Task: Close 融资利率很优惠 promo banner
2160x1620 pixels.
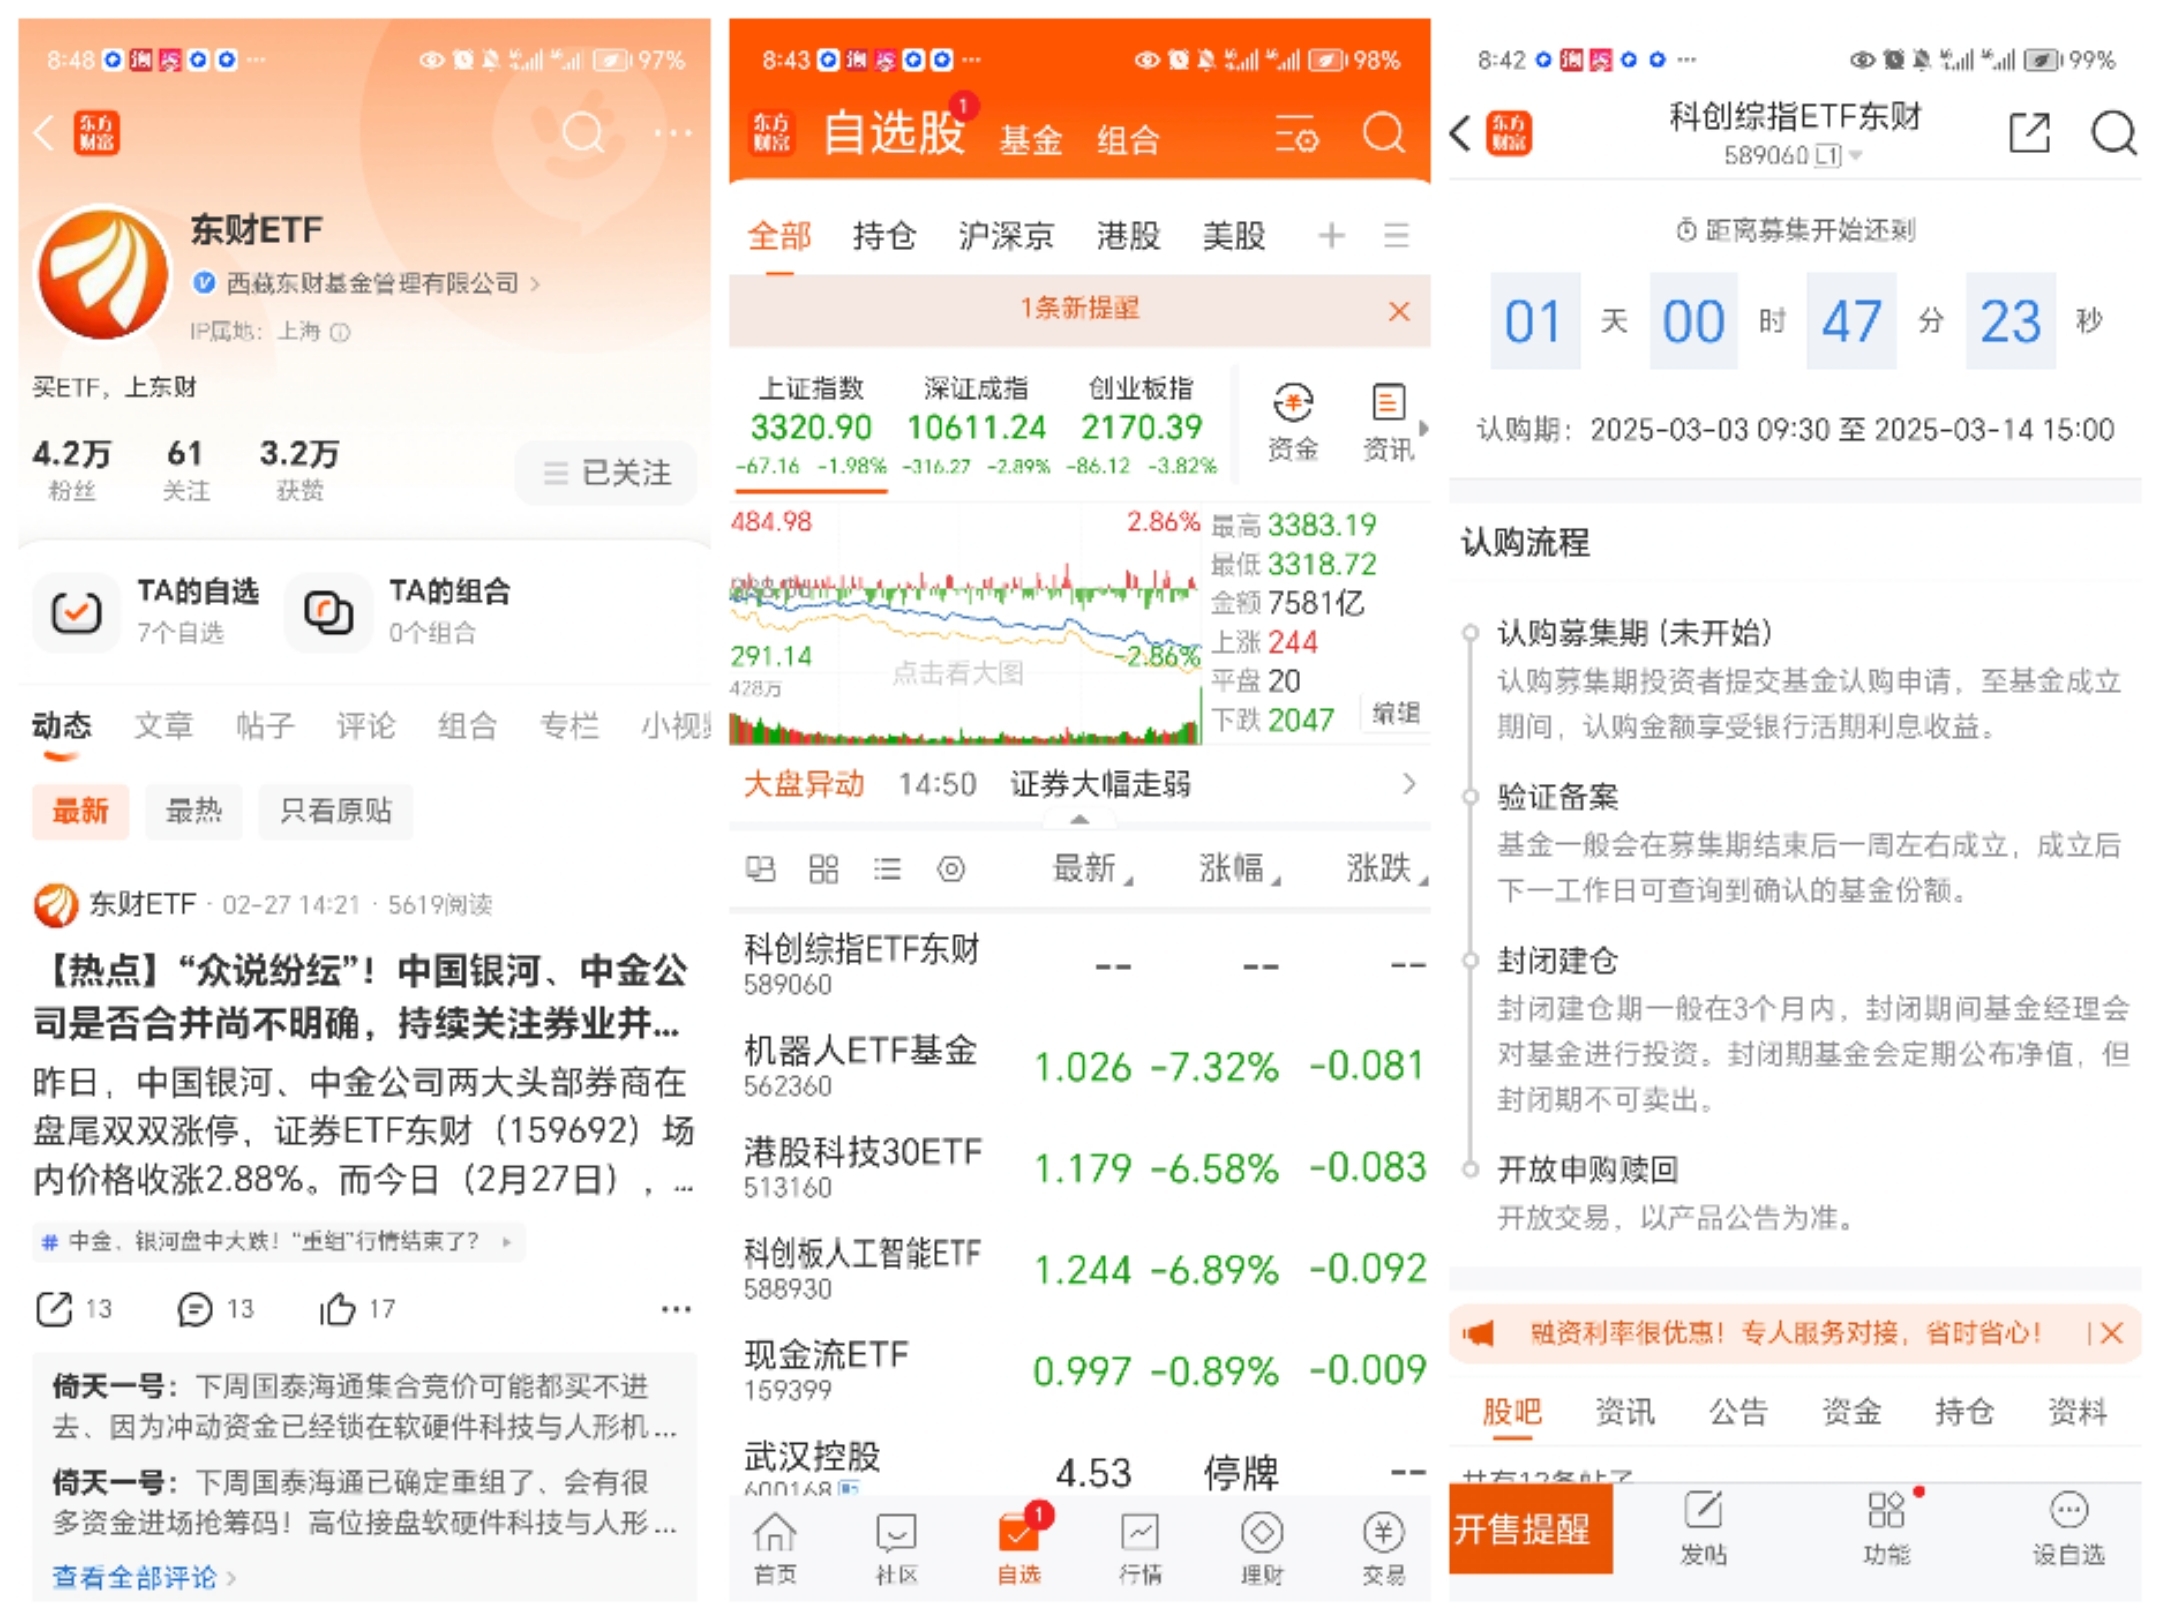Action: 2111,1333
